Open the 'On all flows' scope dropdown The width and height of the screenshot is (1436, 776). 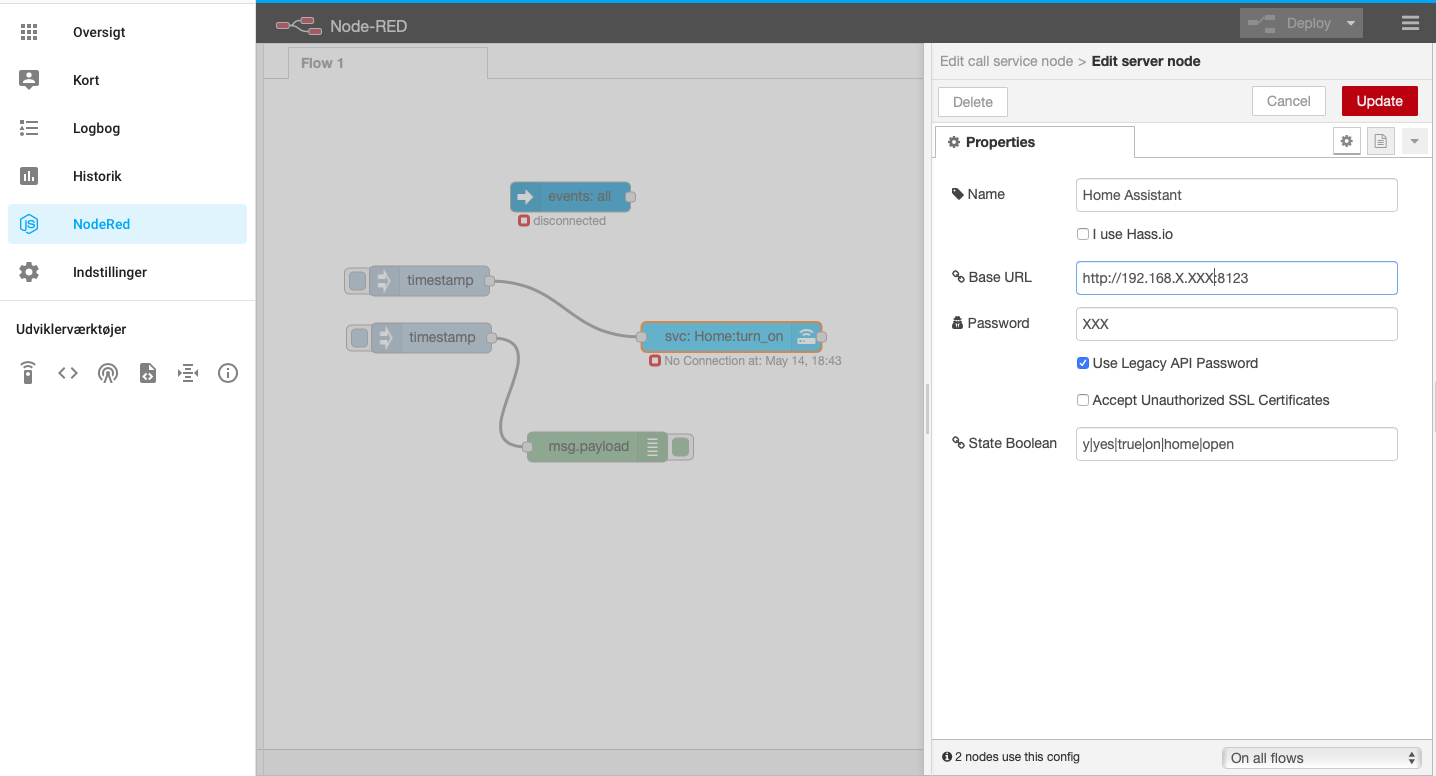[1322, 758]
